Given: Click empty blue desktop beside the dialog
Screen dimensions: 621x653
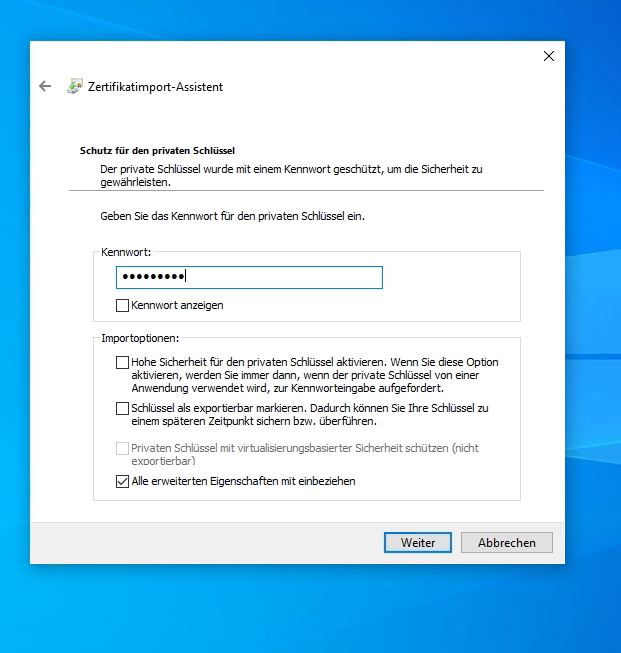Looking at the screenshot, I should (x=590, y=300).
